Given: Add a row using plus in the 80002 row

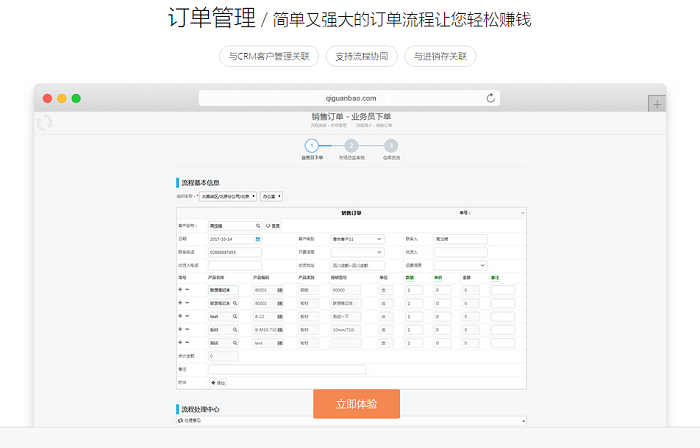Looking at the screenshot, I should [180, 303].
